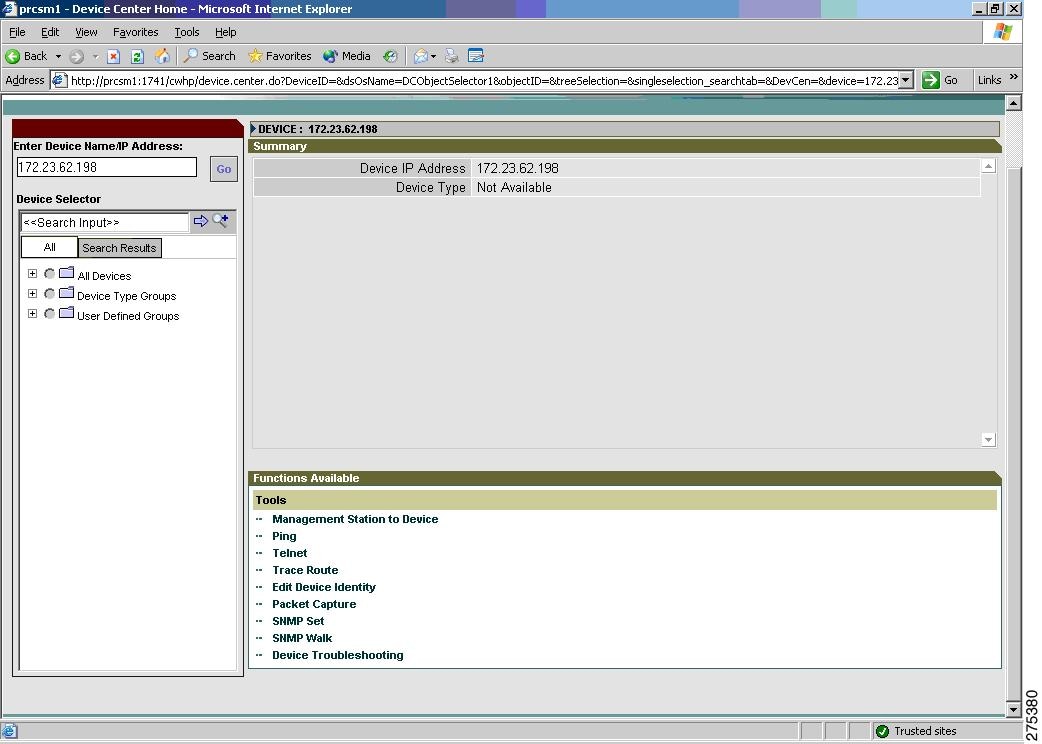
Task: Click the Device Name/IP Address input field
Action: click(x=107, y=167)
